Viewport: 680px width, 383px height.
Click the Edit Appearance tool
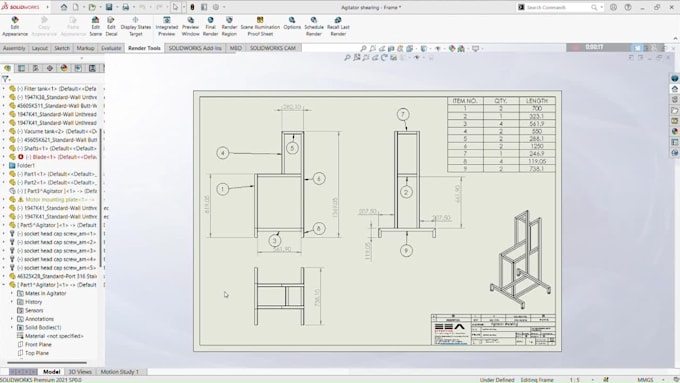click(x=15, y=26)
